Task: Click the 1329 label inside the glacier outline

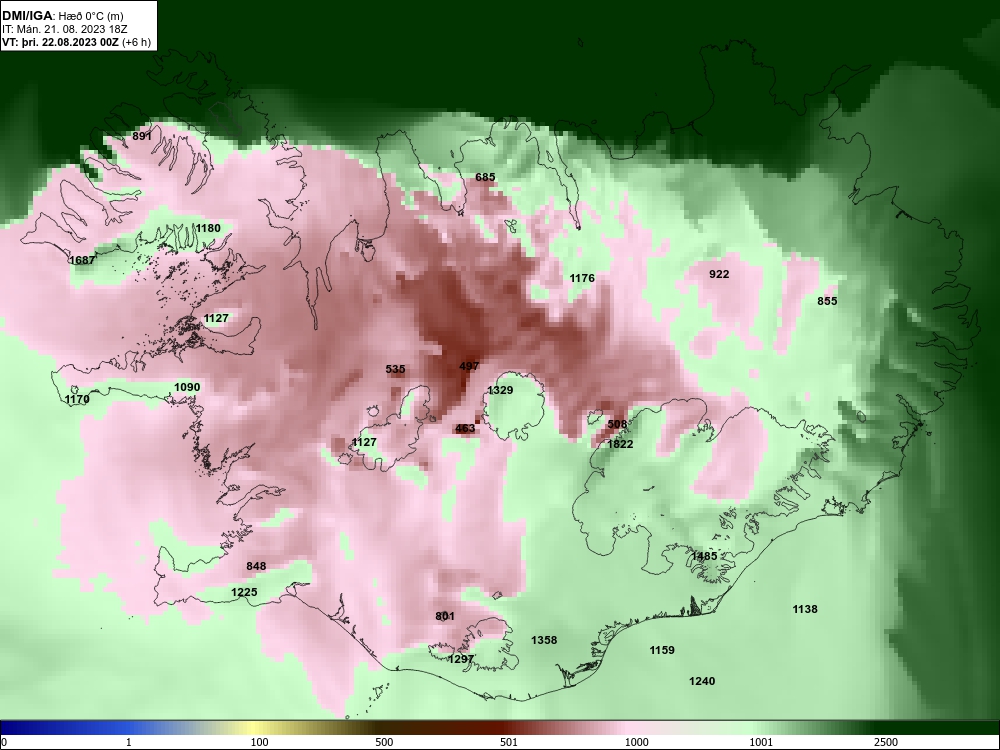Action: (500, 390)
